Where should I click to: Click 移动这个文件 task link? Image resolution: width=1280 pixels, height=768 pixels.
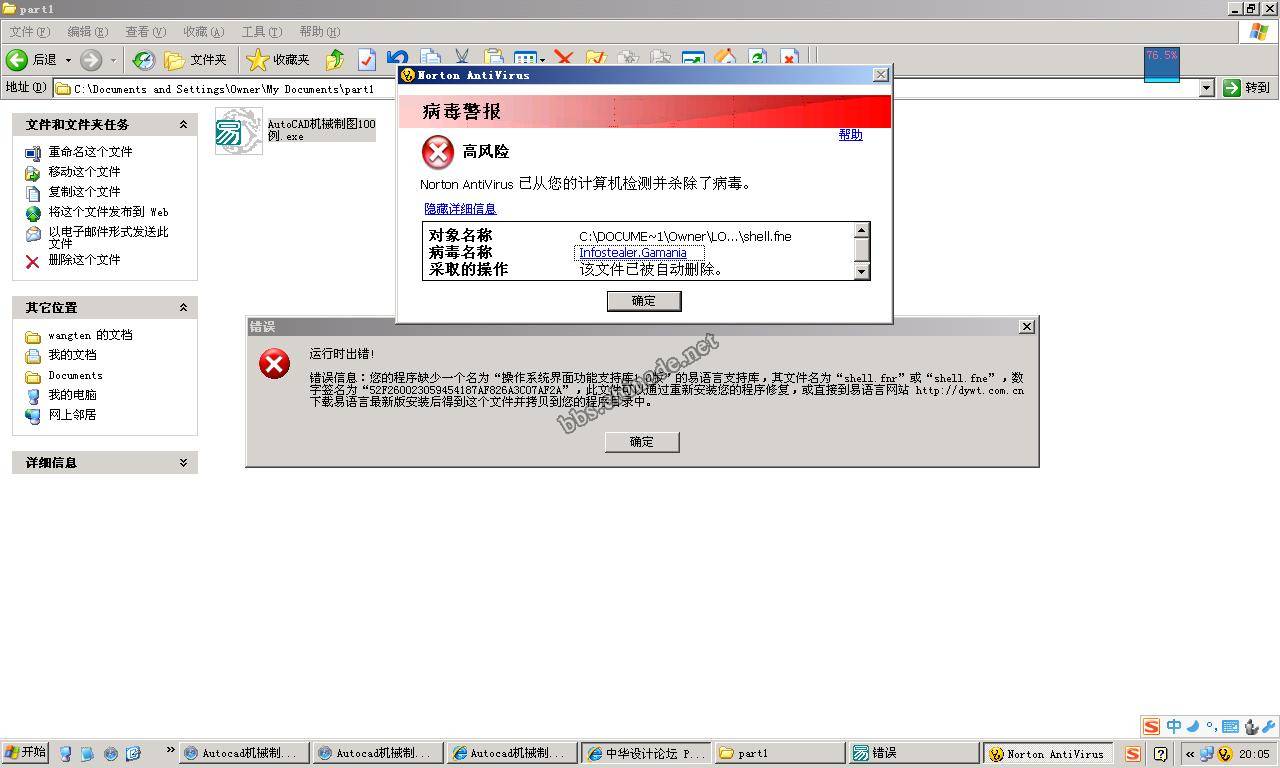click(84, 172)
